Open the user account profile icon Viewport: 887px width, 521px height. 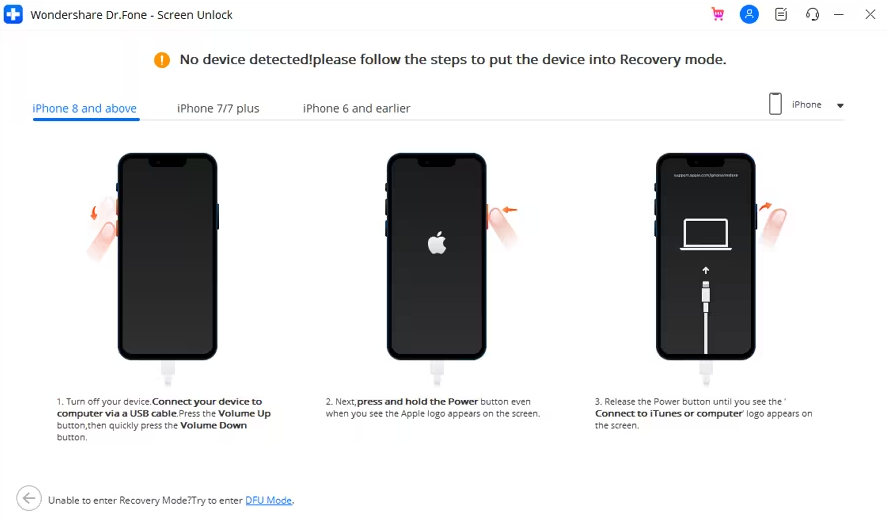(749, 14)
